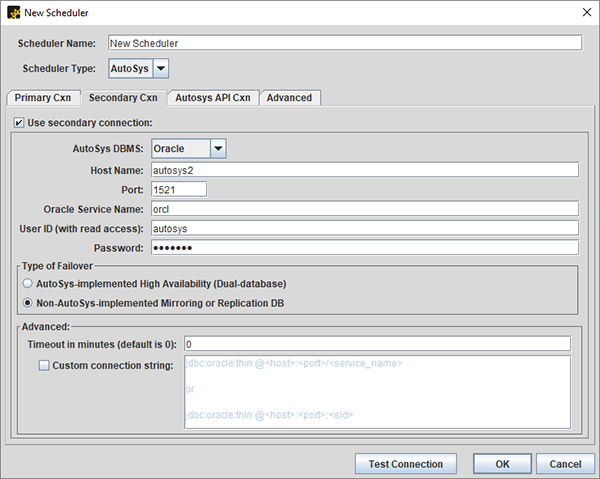Click the Timeout in minutes field
The width and height of the screenshot is (600, 479).
pos(377,344)
